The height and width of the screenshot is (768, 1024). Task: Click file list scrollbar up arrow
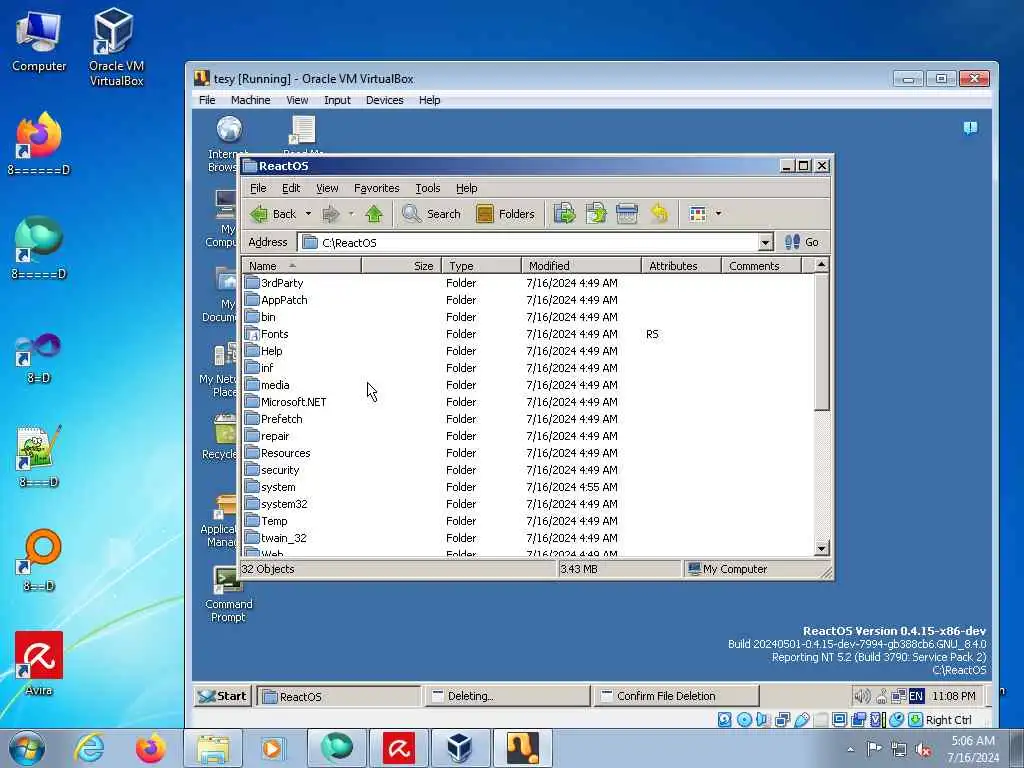[x=822, y=265]
